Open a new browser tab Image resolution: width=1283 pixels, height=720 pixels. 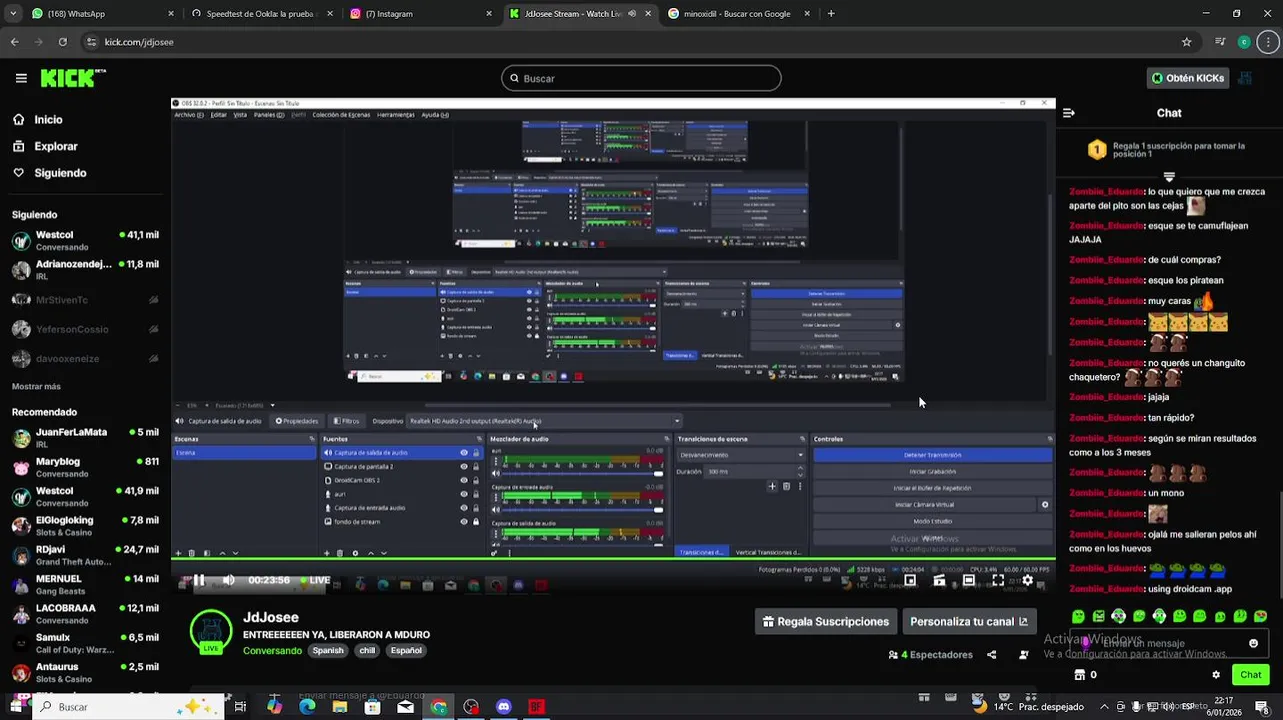point(831,14)
